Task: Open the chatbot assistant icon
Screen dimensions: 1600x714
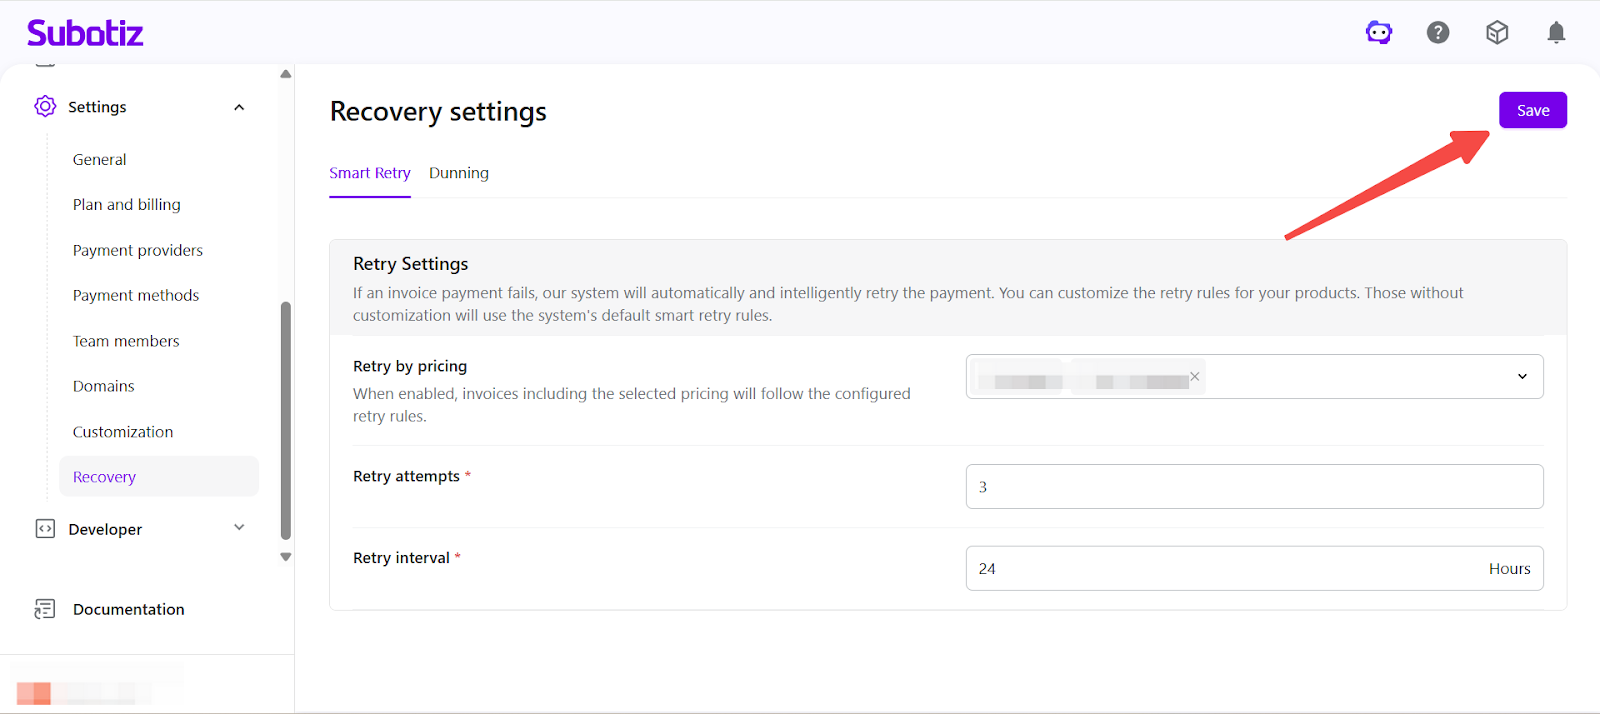Action: pos(1379,33)
